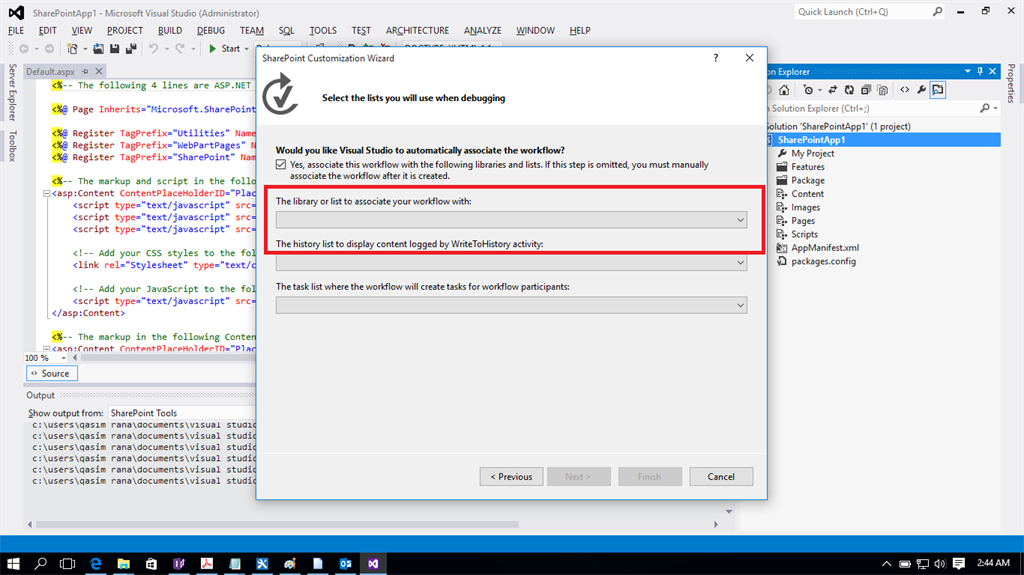Click the Source view button
The image size is (1024, 575).
tap(52, 373)
